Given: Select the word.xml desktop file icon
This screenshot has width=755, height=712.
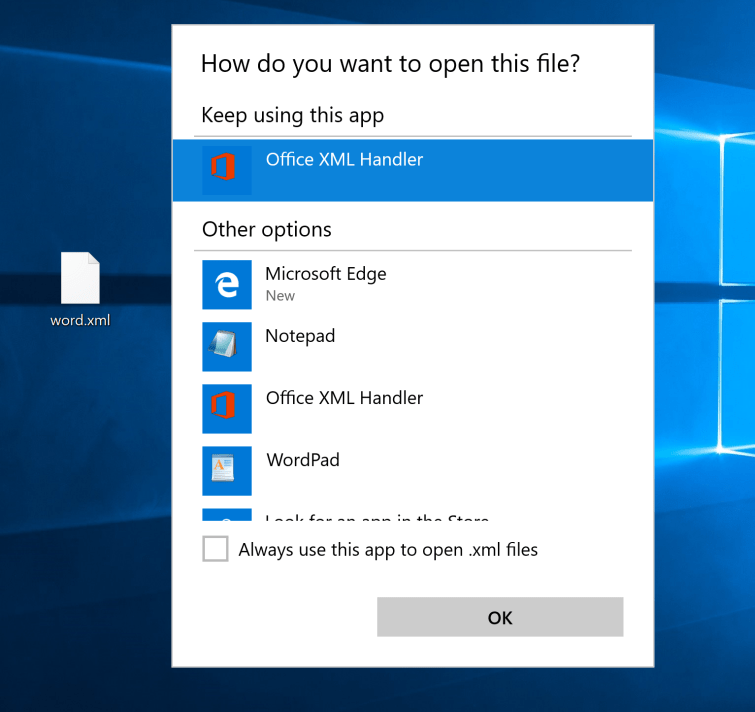Looking at the screenshot, I should (80, 278).
